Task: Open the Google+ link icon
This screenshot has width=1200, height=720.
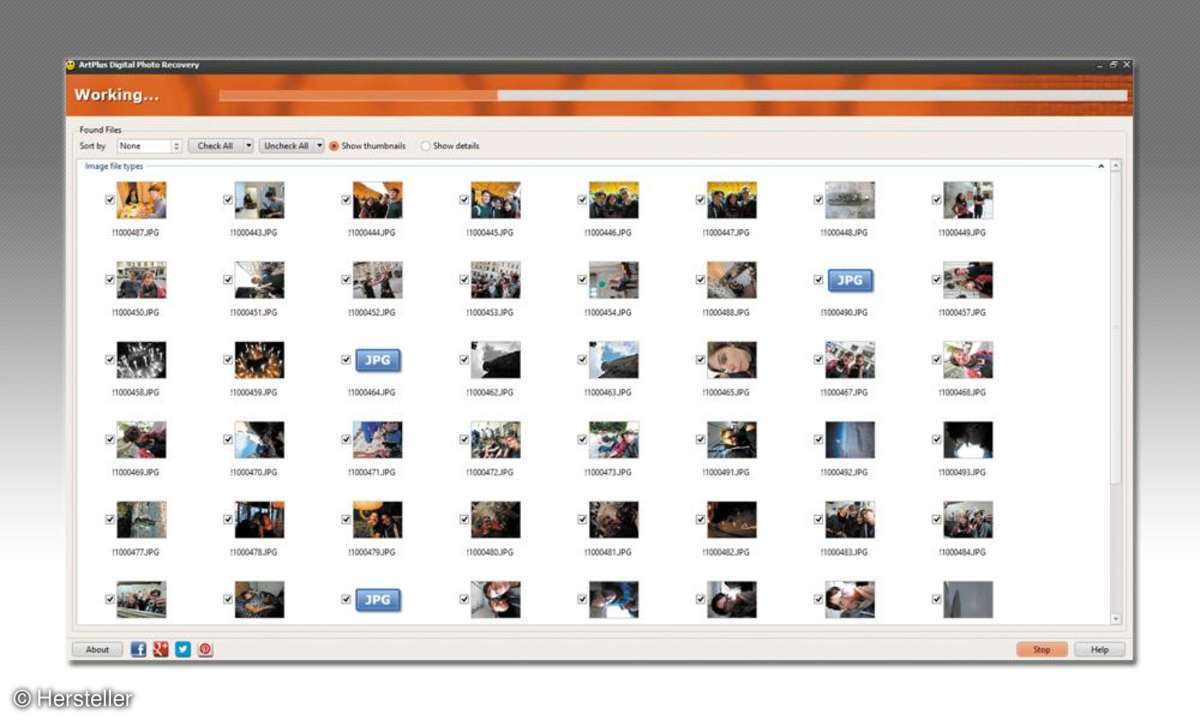Action: [x=160, y=649]
